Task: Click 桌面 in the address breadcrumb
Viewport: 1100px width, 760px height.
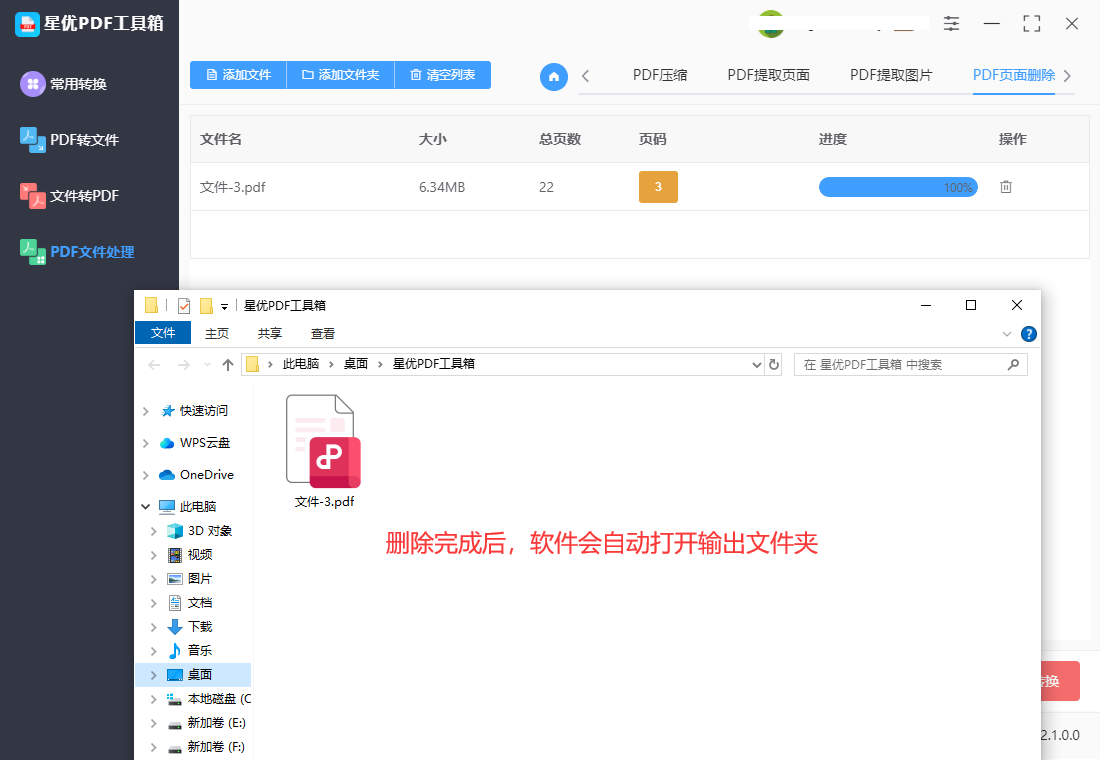Action: pyautogui.click(x=356, y=364)
